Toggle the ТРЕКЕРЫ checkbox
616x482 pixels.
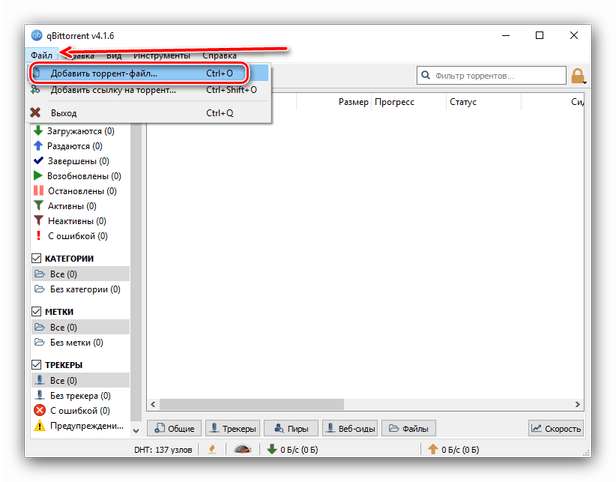37,365
